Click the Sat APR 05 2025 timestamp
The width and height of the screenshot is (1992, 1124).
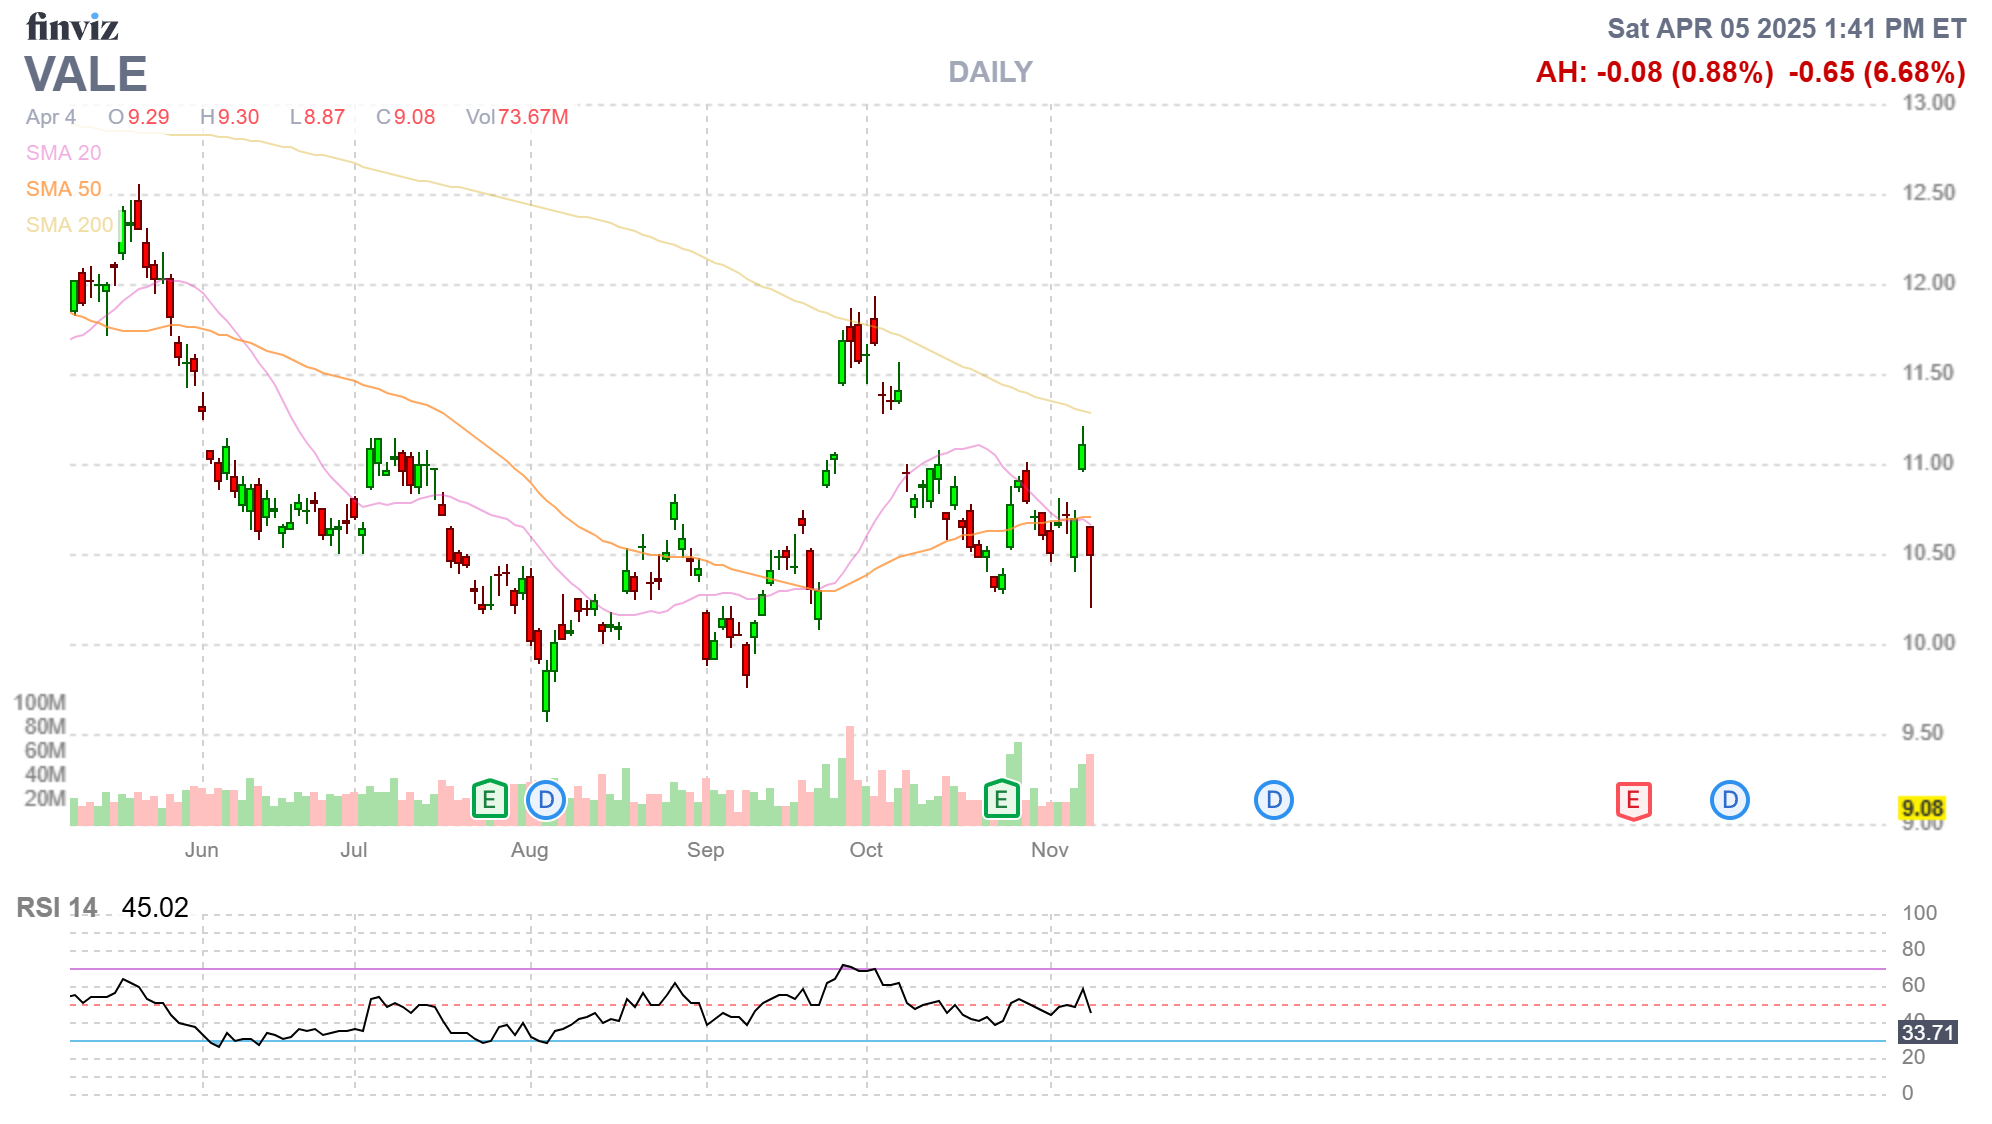pyautogui.click(x=1786, y=28)
